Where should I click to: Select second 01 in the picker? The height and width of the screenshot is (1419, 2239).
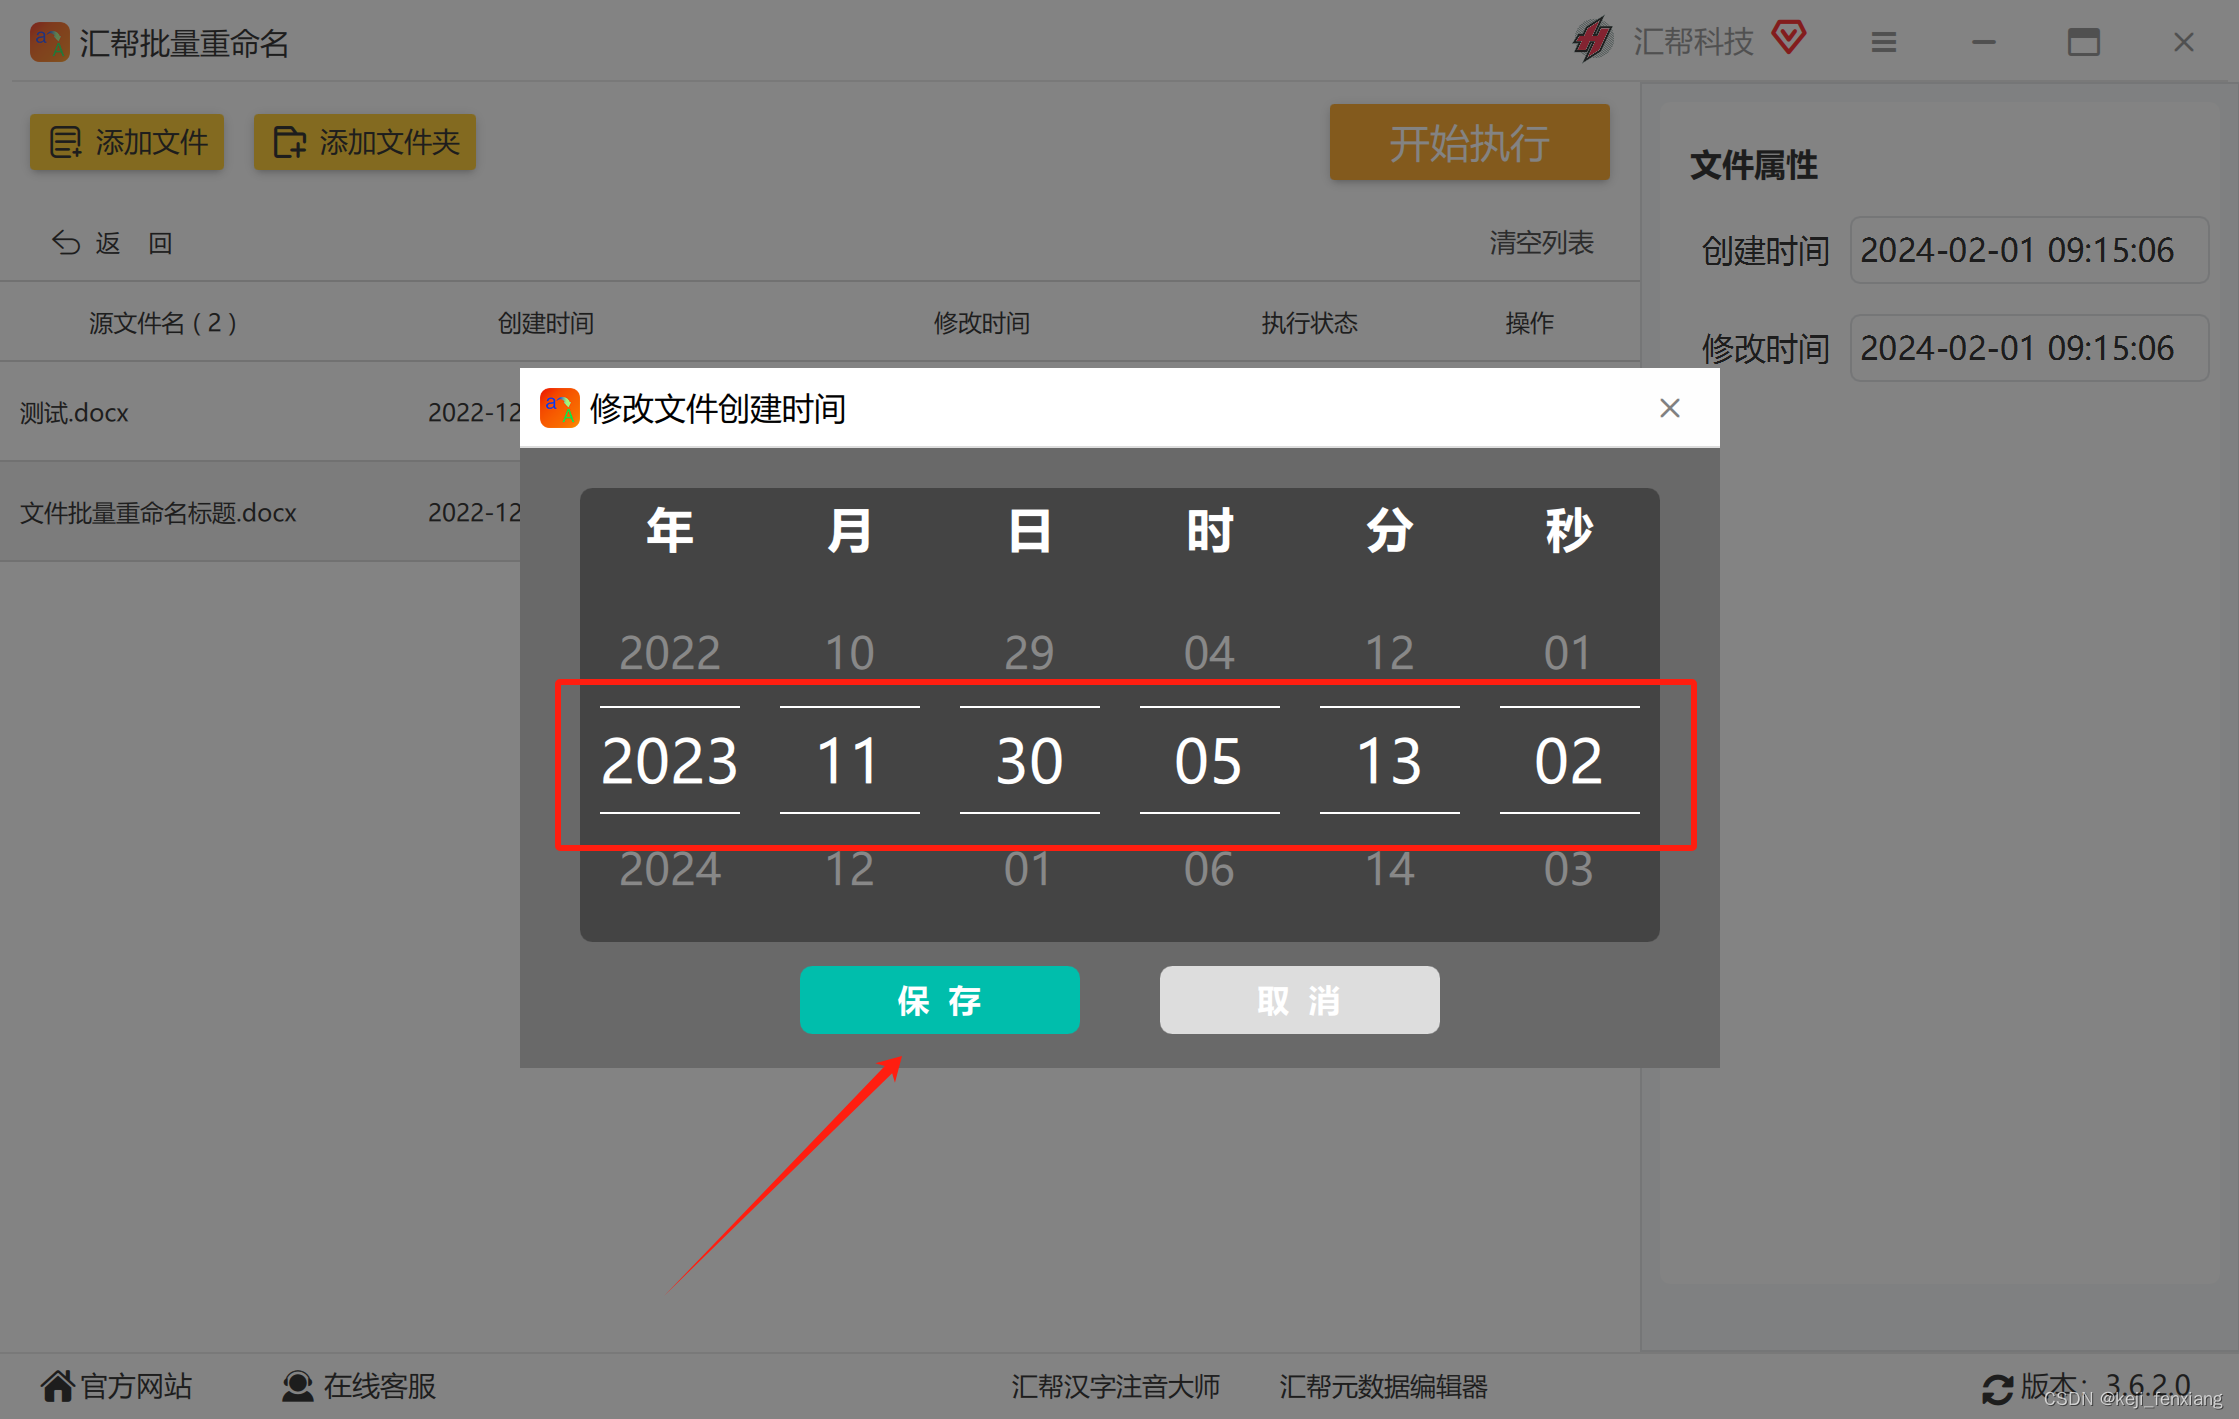(1568, 653)
